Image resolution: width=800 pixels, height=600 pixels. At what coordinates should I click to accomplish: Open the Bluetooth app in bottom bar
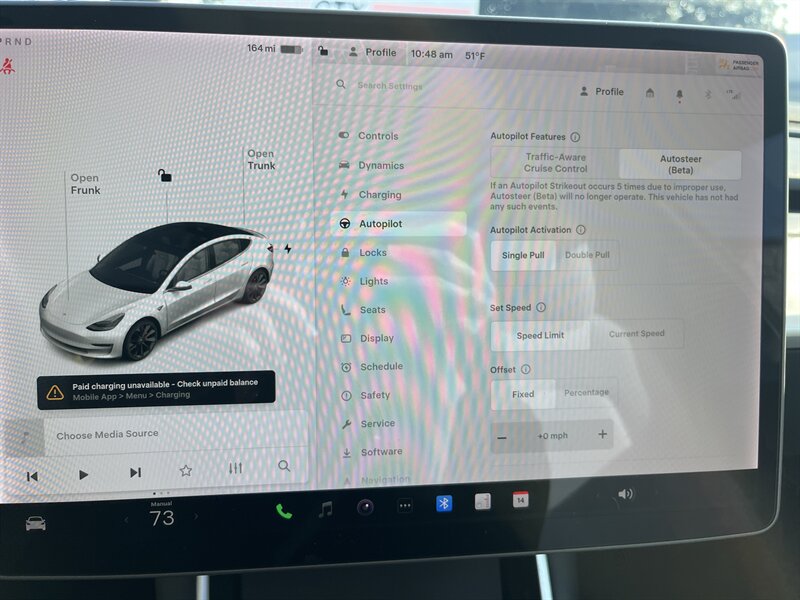[x=443, y=504]
